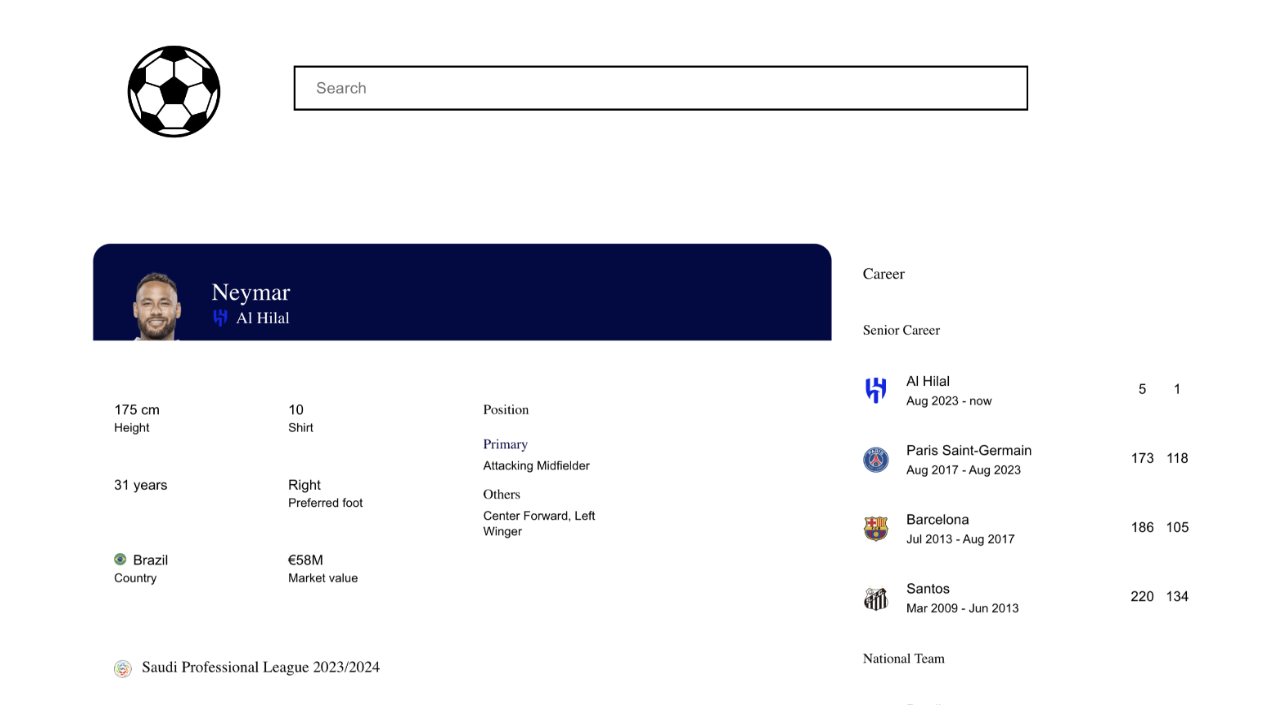The height and width of the screenshot is (724, 1276).
Task: Open Al Hilal link under Neymar's name
Action: point(262,318)
